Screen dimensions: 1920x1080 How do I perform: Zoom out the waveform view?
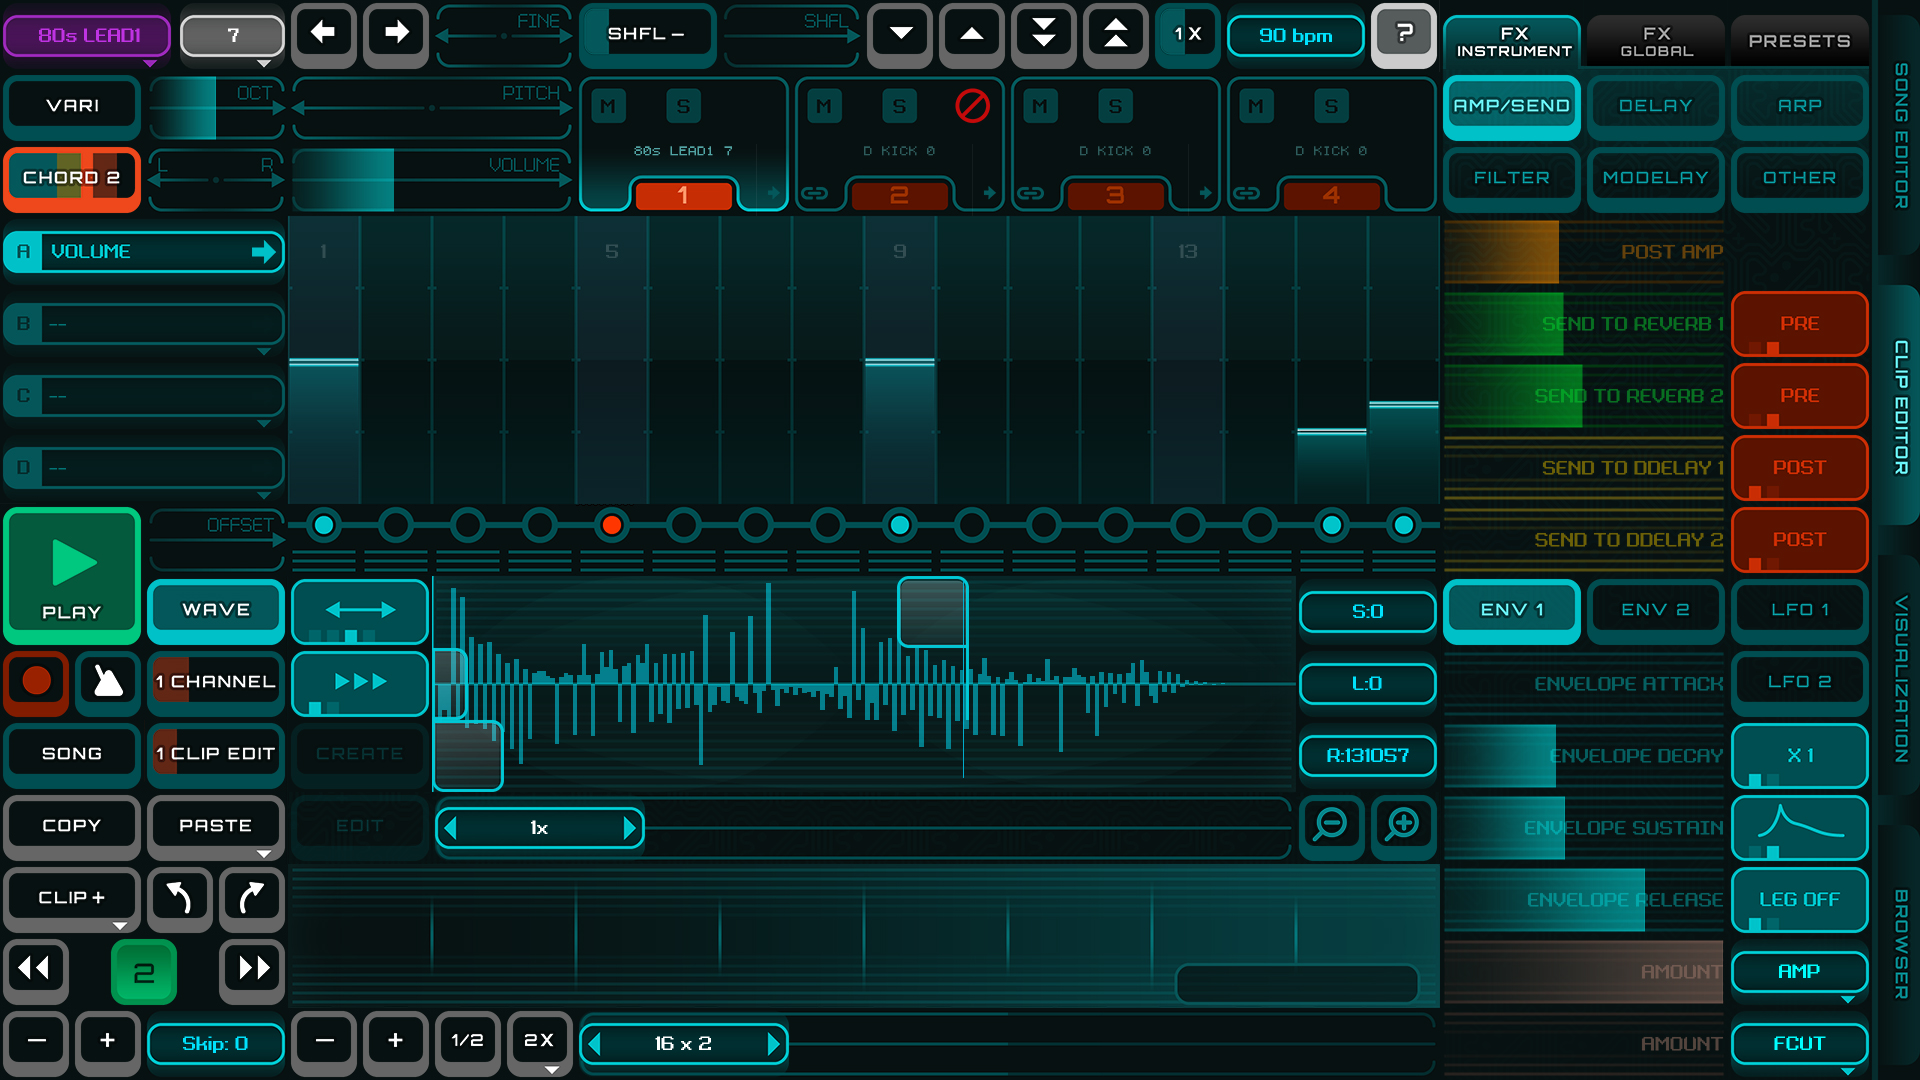coord(1331,826)
